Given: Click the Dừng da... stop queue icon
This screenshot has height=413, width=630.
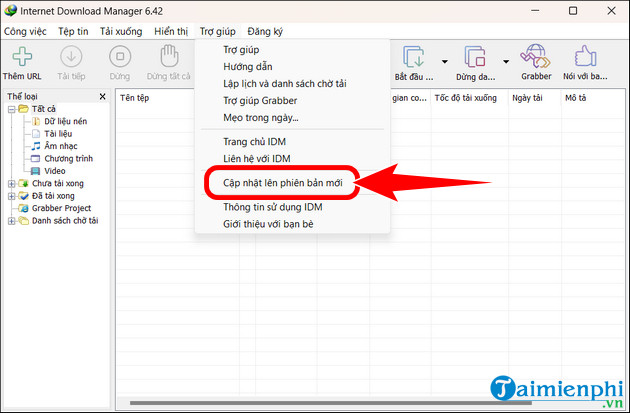Looking at the screenshot, I should (475, 57).
